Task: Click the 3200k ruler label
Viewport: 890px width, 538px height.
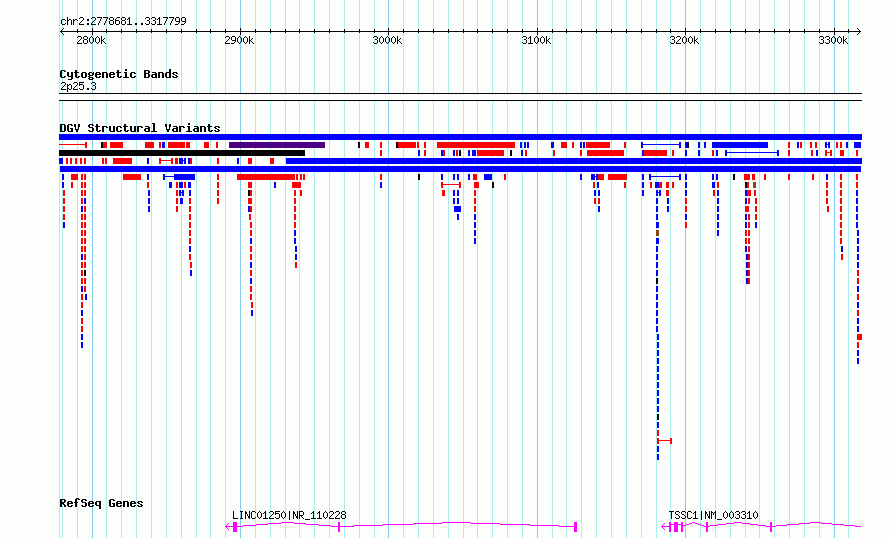Action: [x=684, y=40]
